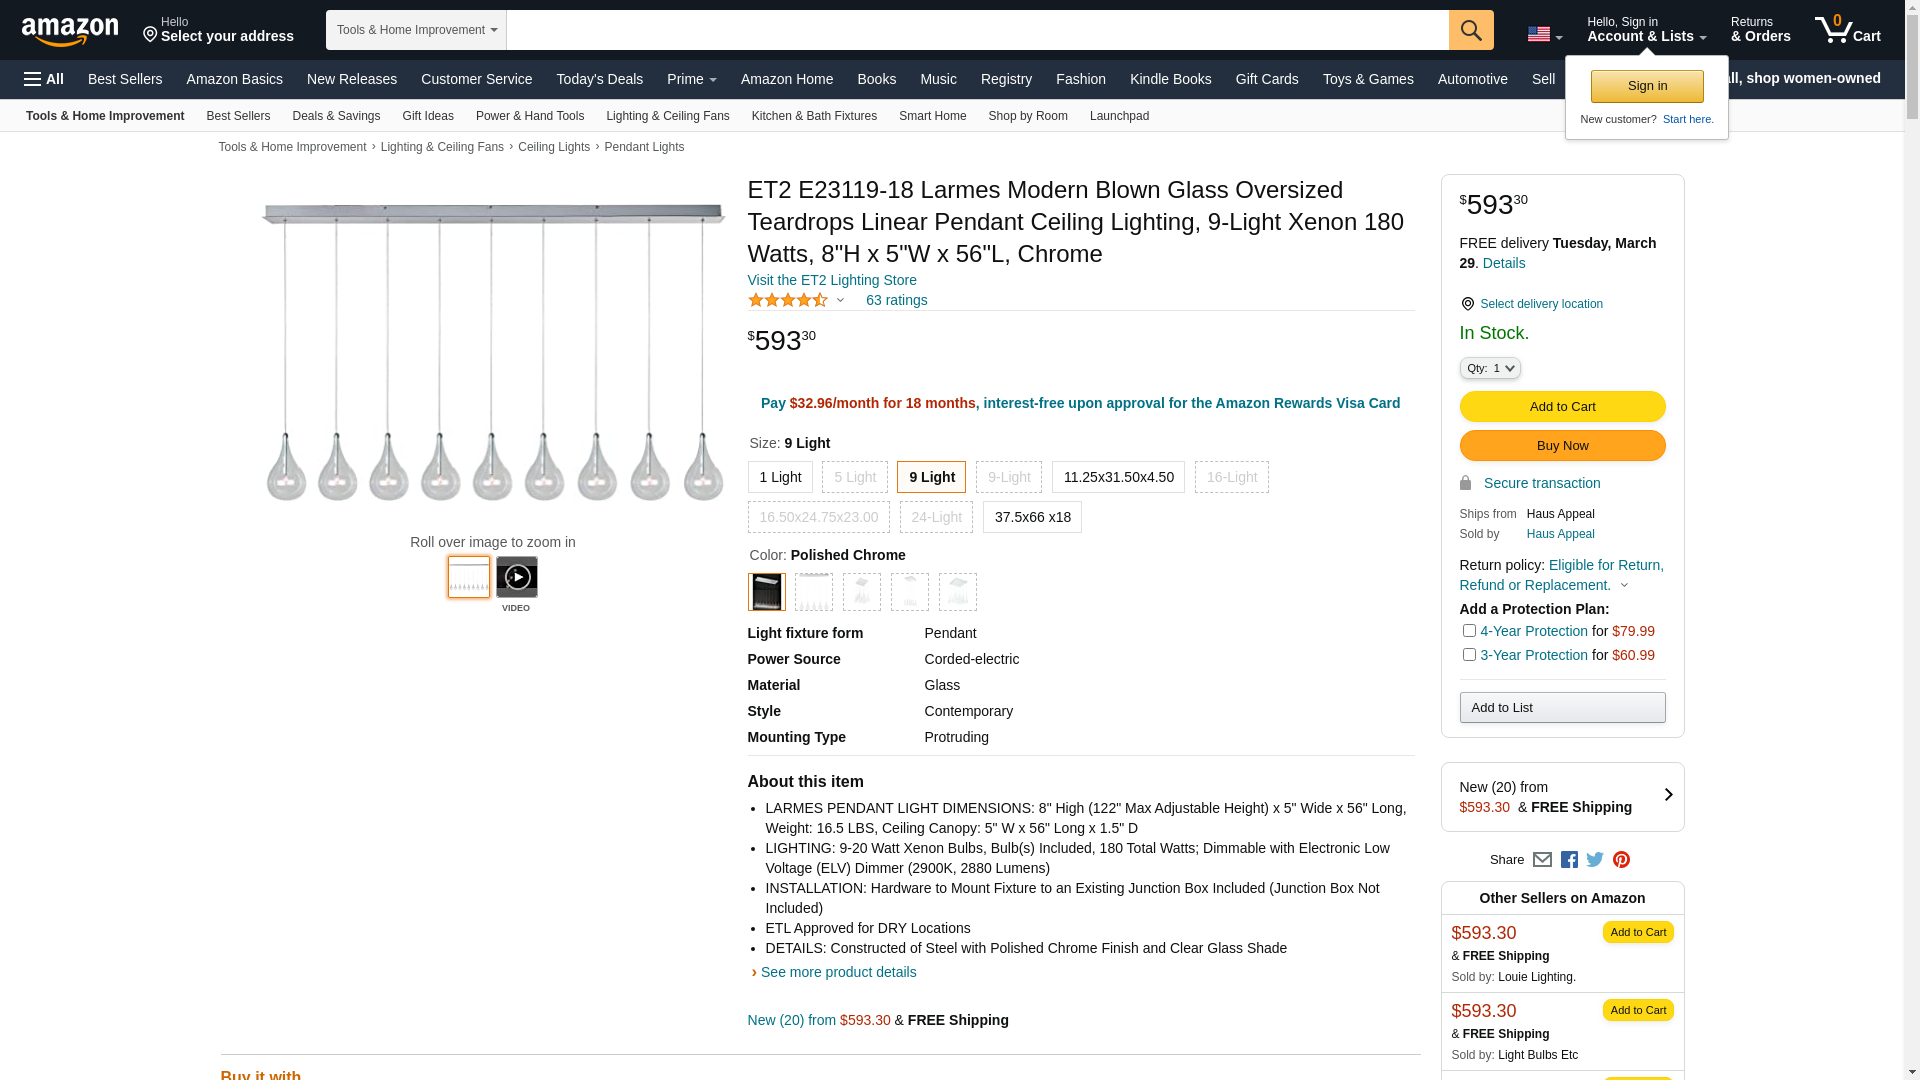This screenshot has height=1080, width=1920.
Task: Open Today's Deals in navigation bar
Action: coord(599,79)
